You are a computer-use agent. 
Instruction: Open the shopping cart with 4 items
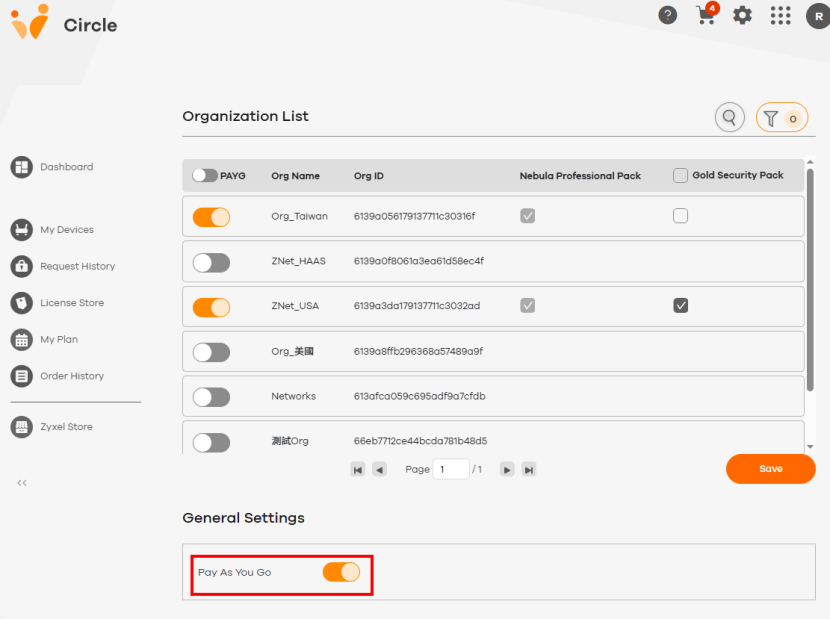(x=707, y=14)
